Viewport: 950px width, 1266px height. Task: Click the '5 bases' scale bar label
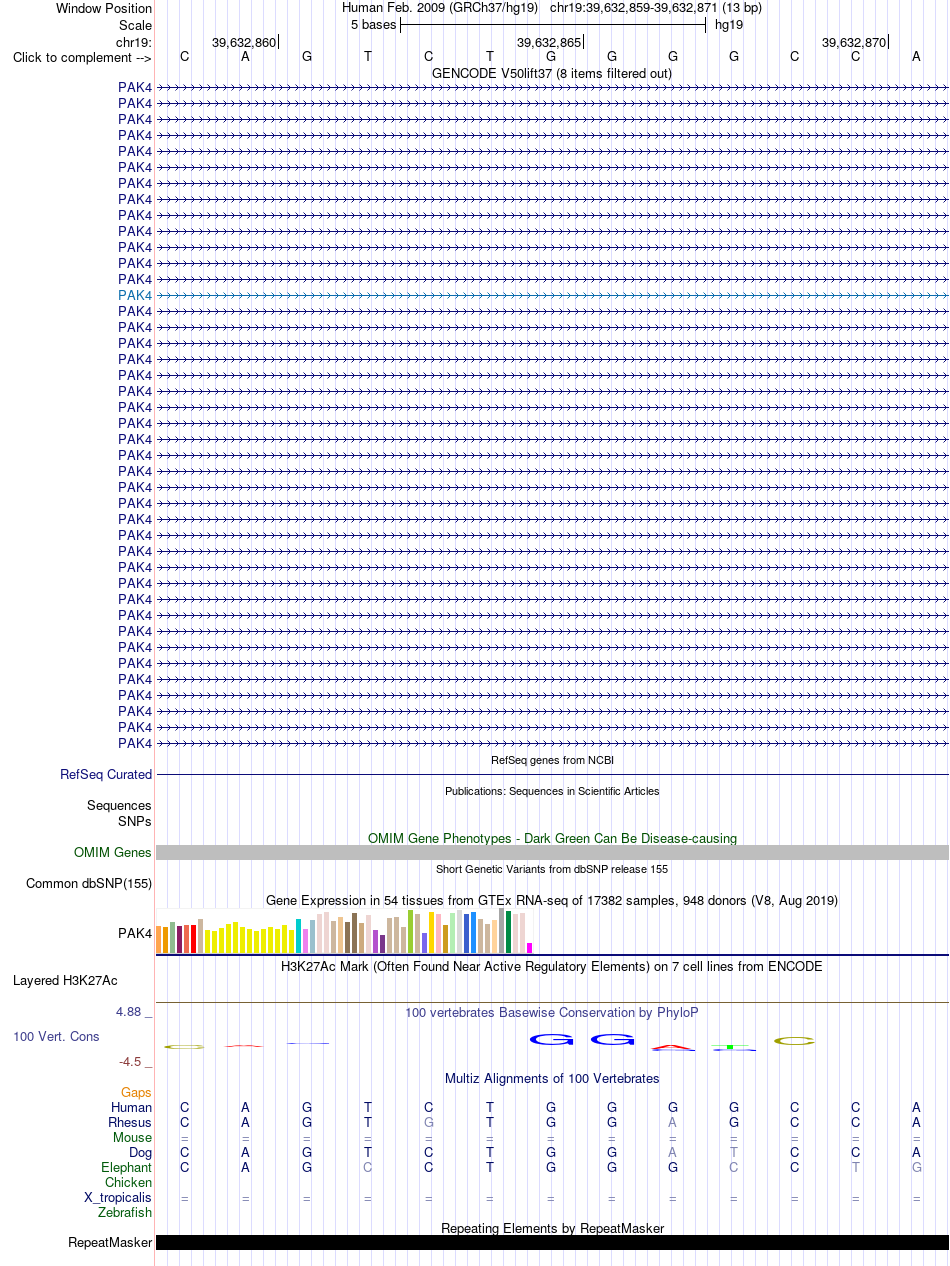point(373,25)
